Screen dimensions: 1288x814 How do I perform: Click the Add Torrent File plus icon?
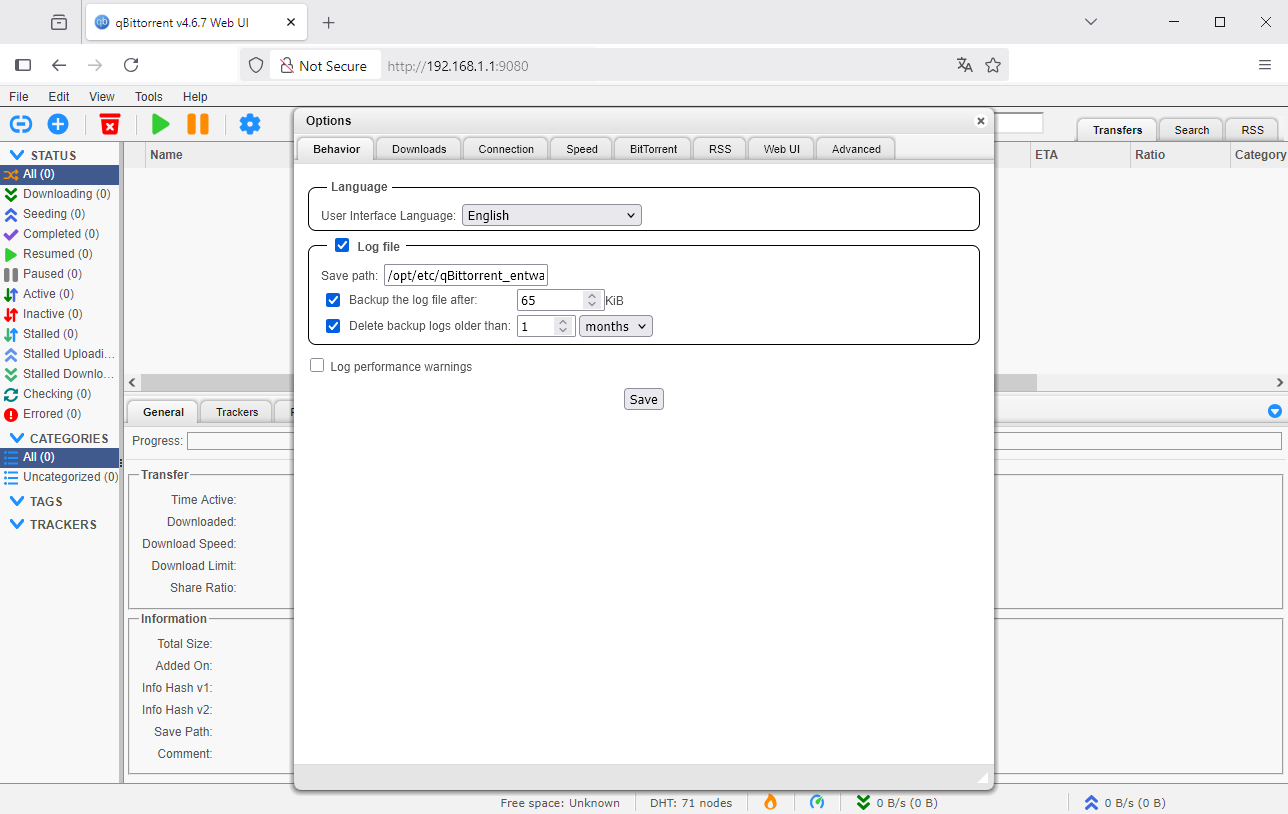point(58,124)
